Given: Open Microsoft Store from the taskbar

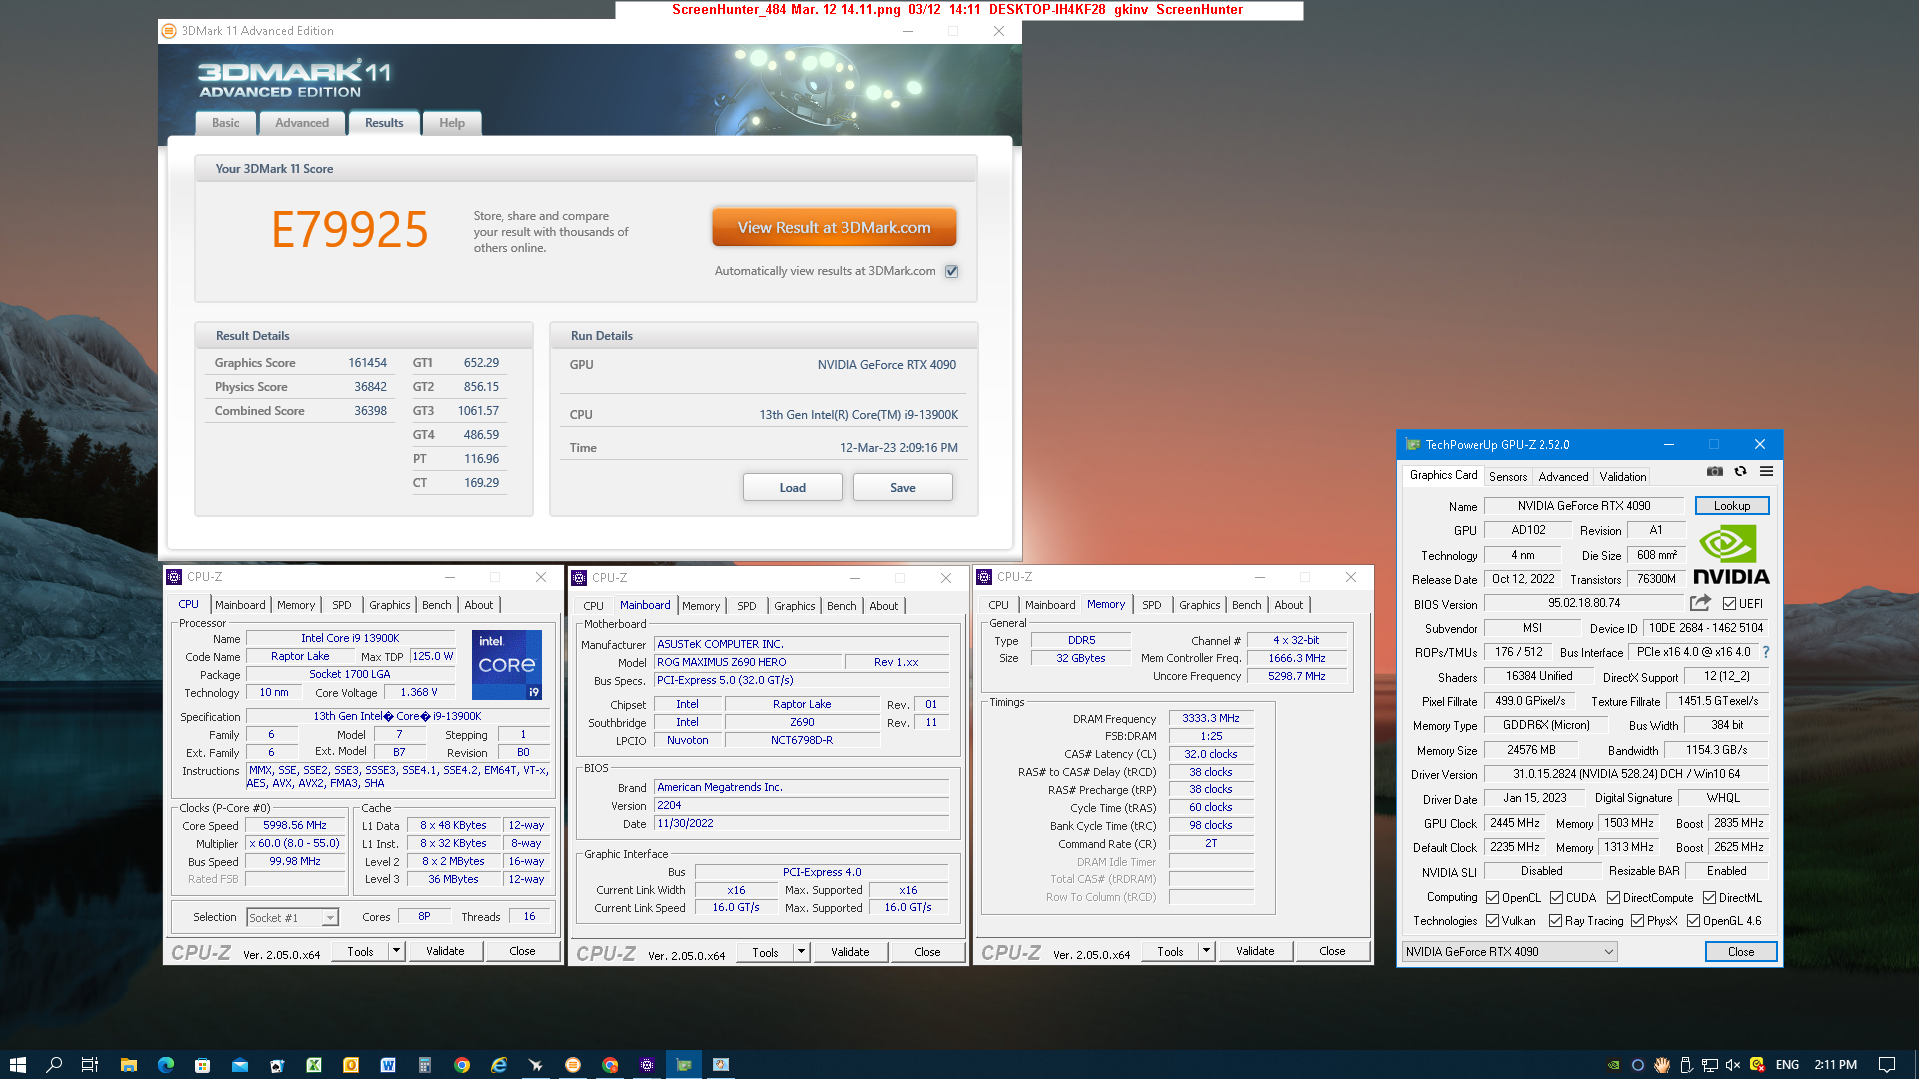Looking at the screenshot, I should pyautogui.click(x=202, y=1065).
